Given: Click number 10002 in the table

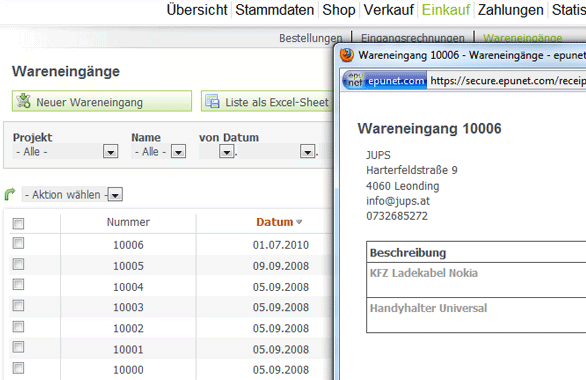Looking at the screenshot, I should tap(128, 328).
